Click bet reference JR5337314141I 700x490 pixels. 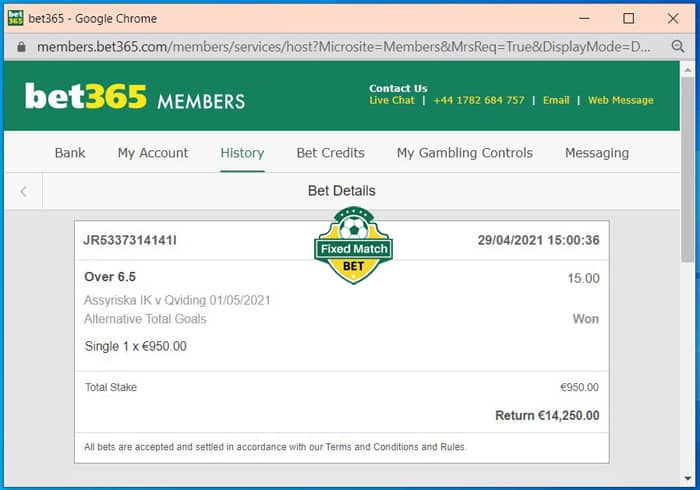(x=130, y=241)
